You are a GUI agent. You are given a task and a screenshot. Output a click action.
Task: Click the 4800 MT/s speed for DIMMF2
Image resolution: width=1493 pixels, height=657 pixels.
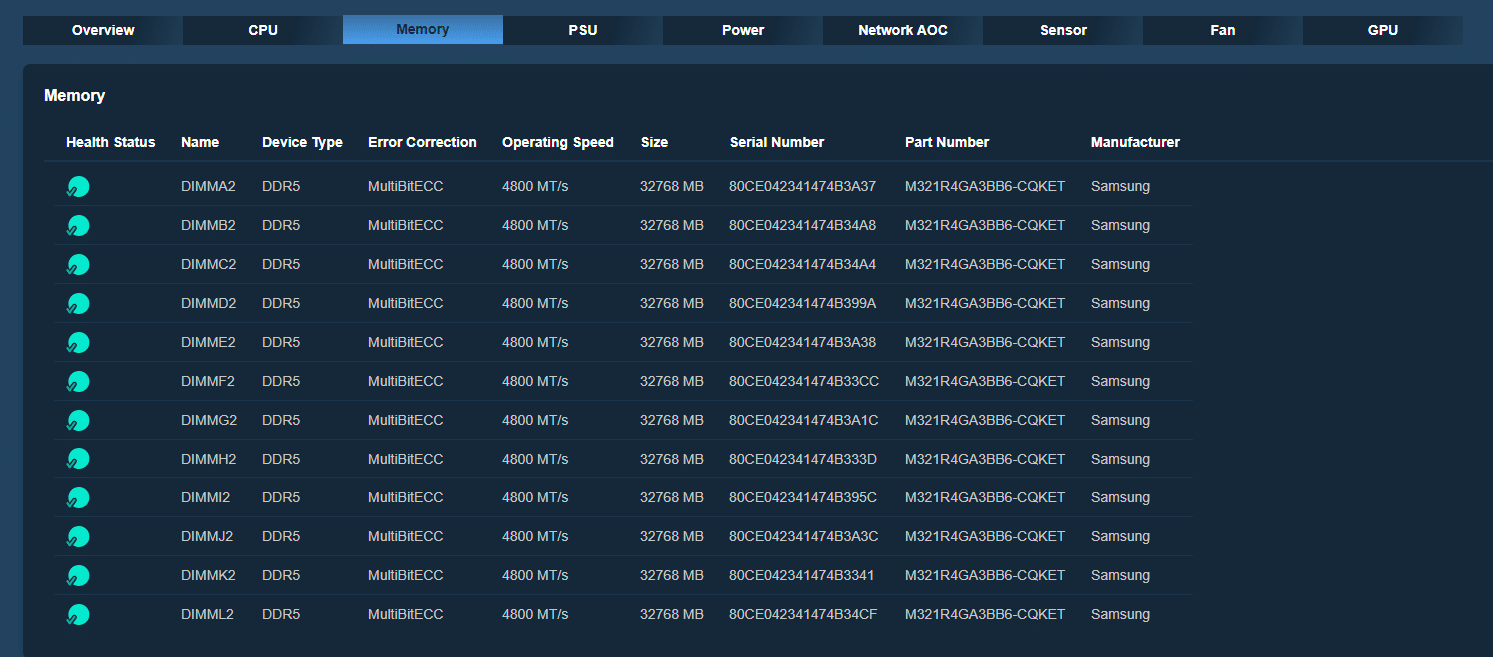coord(535,381)
